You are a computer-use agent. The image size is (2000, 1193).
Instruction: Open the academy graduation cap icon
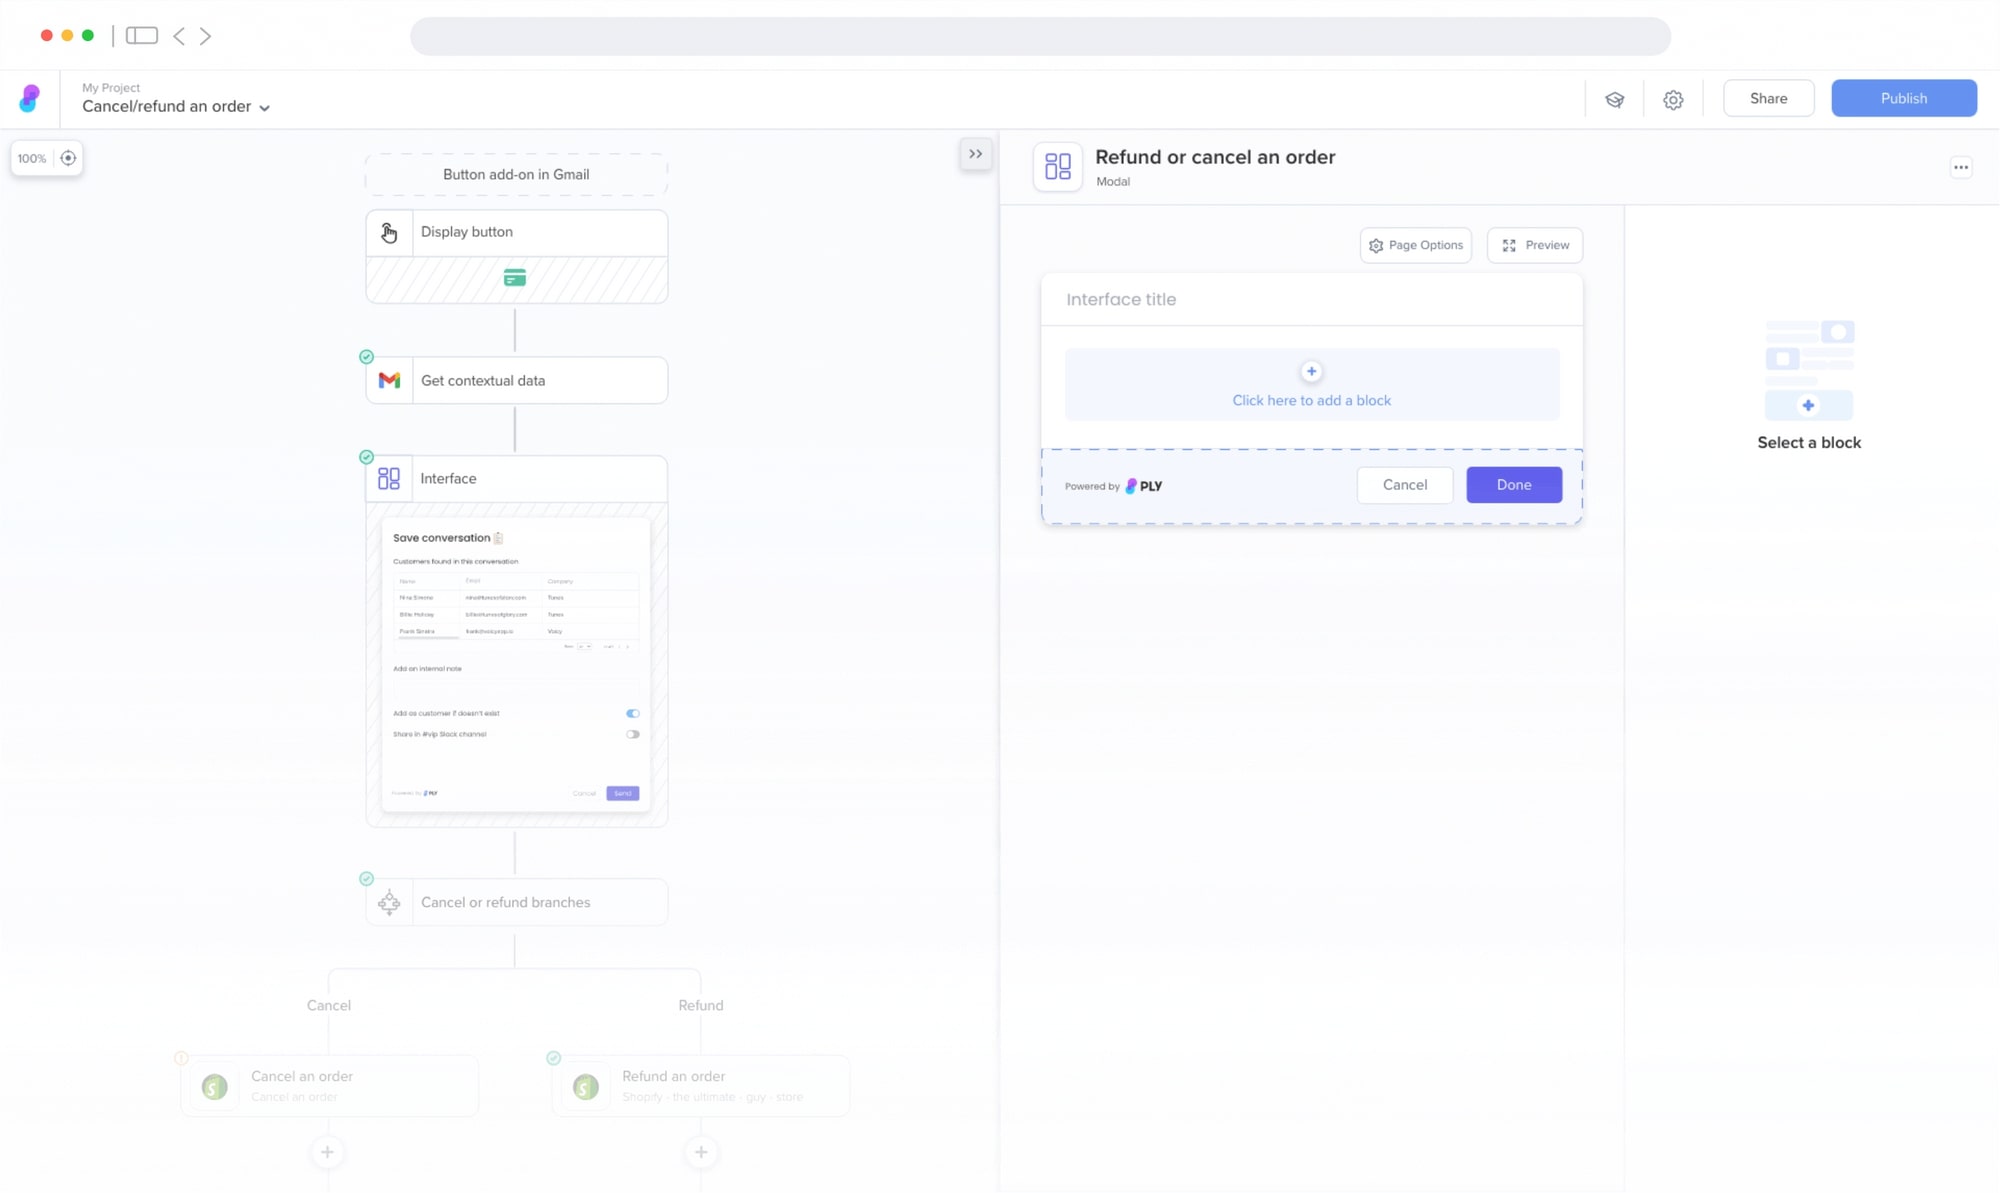pyautogui.click(x=1614, y=99)
